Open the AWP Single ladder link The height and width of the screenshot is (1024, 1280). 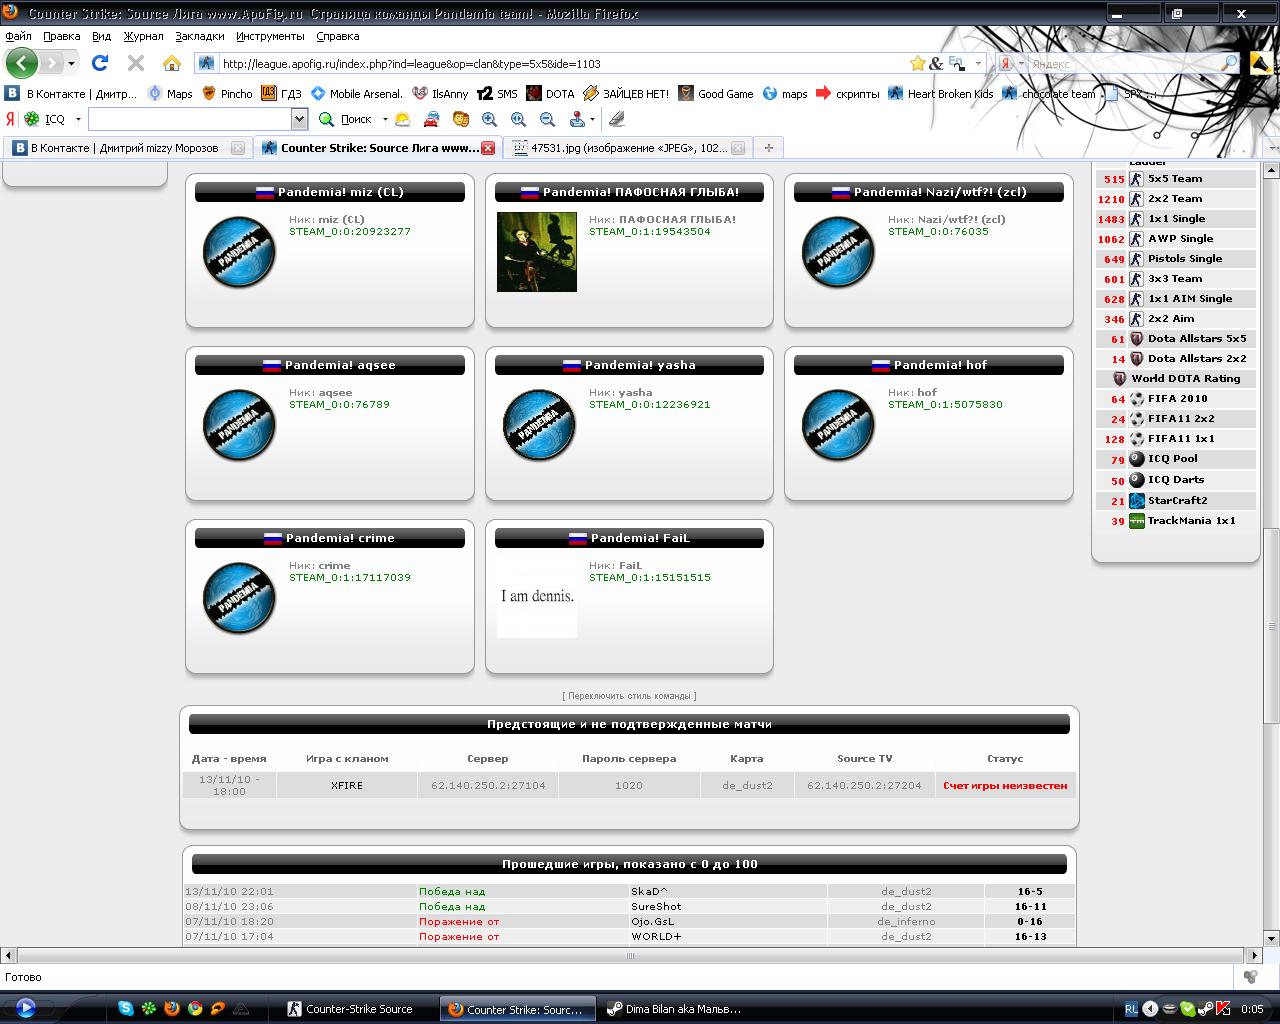click(1180, 239)
